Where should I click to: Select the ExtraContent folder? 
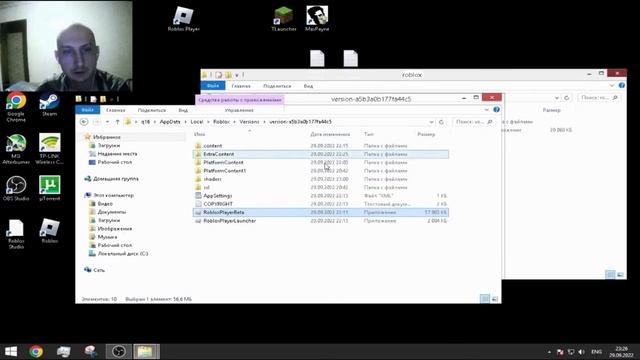point(321,154)
